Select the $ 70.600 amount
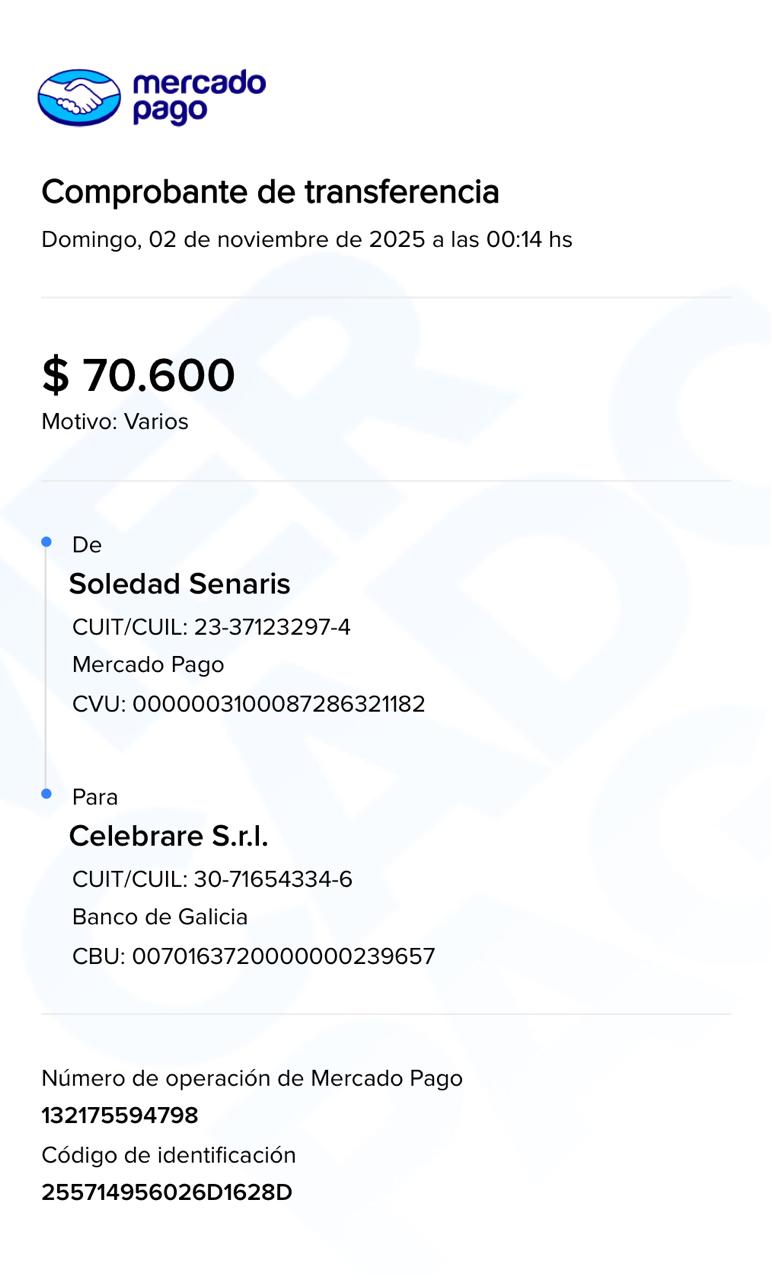772x1280 pixels. (x=138, y=375)
